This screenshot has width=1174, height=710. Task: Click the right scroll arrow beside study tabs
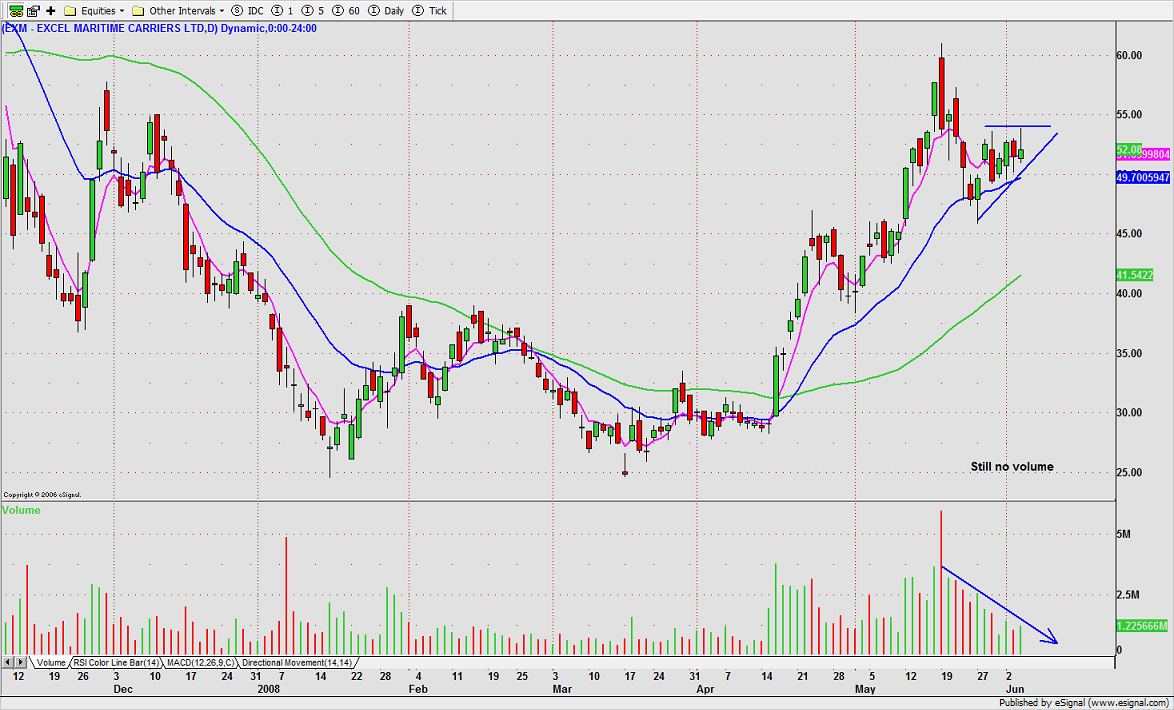tap(22, 663)
